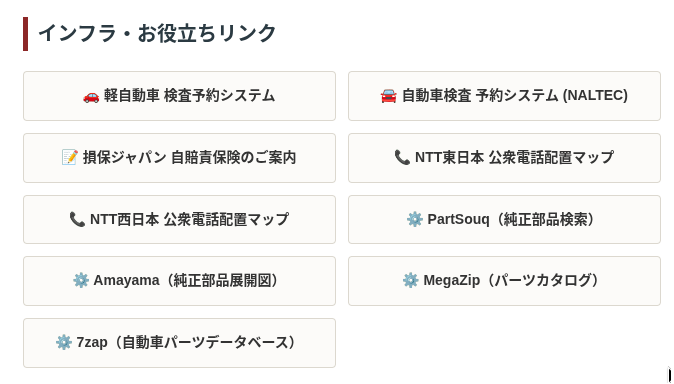Click the phone icon beside NTT西日本

[x=77, y=219]
